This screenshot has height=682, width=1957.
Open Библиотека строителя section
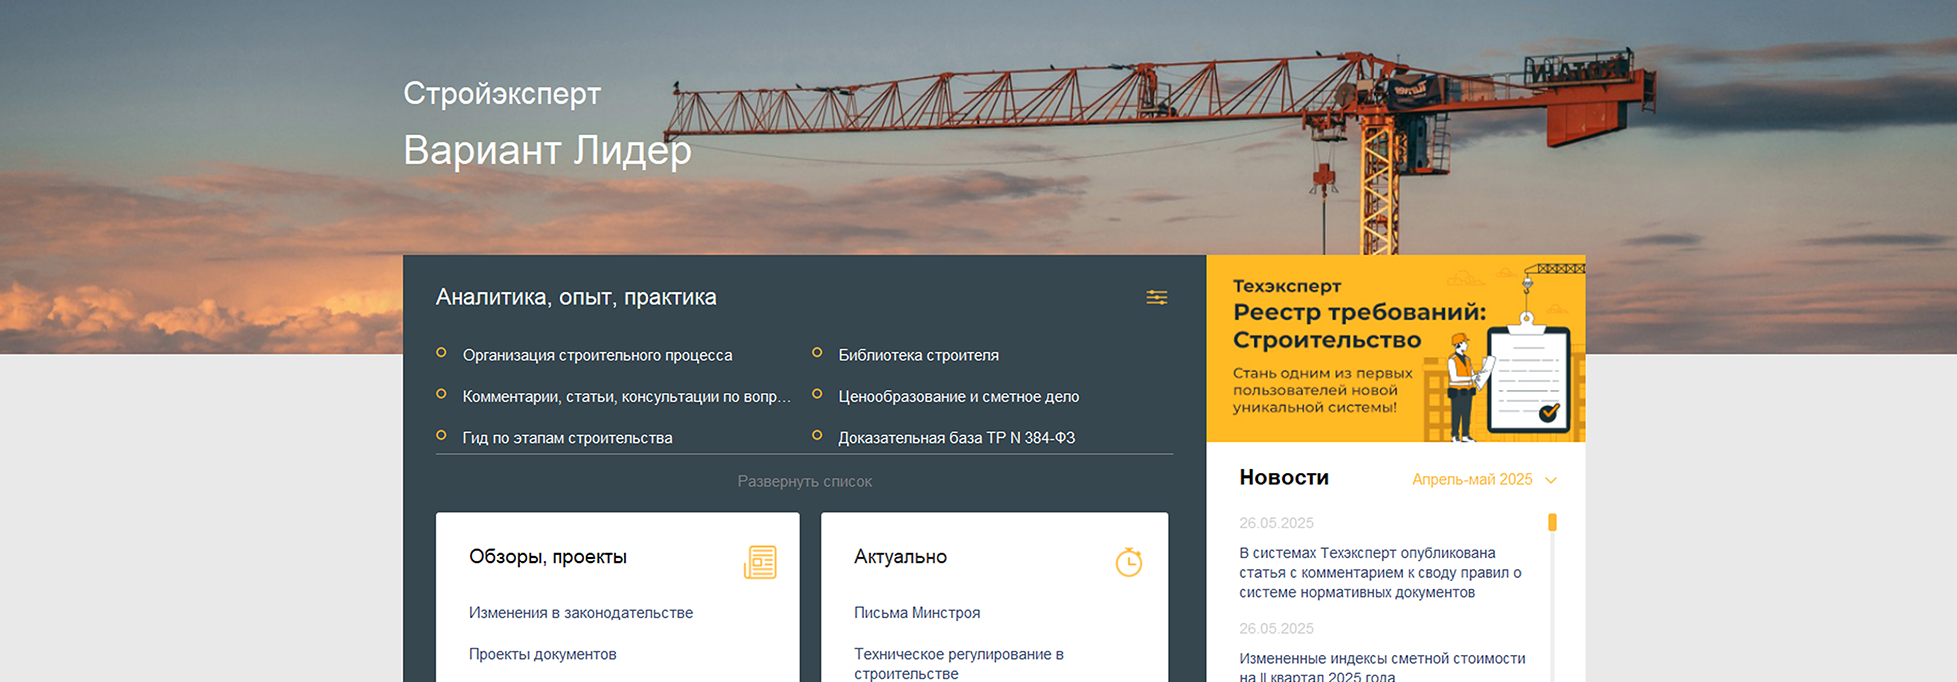(918, 355)
